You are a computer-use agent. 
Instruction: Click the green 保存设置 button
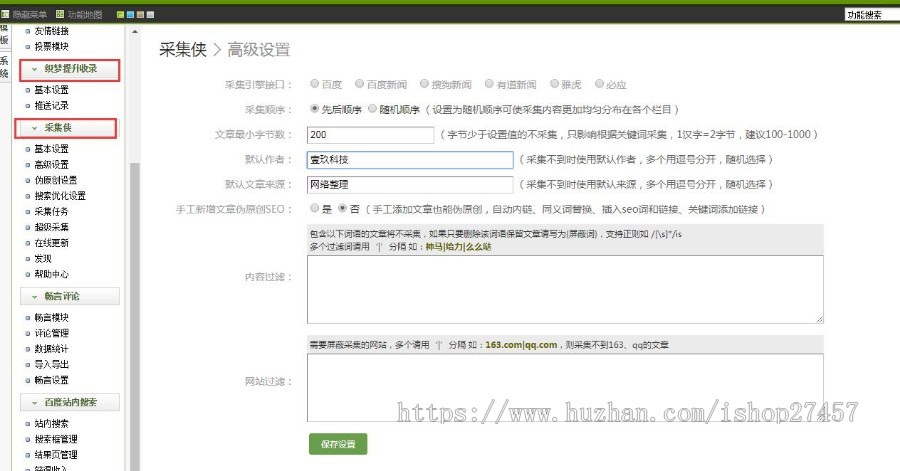tap(338, 444)
